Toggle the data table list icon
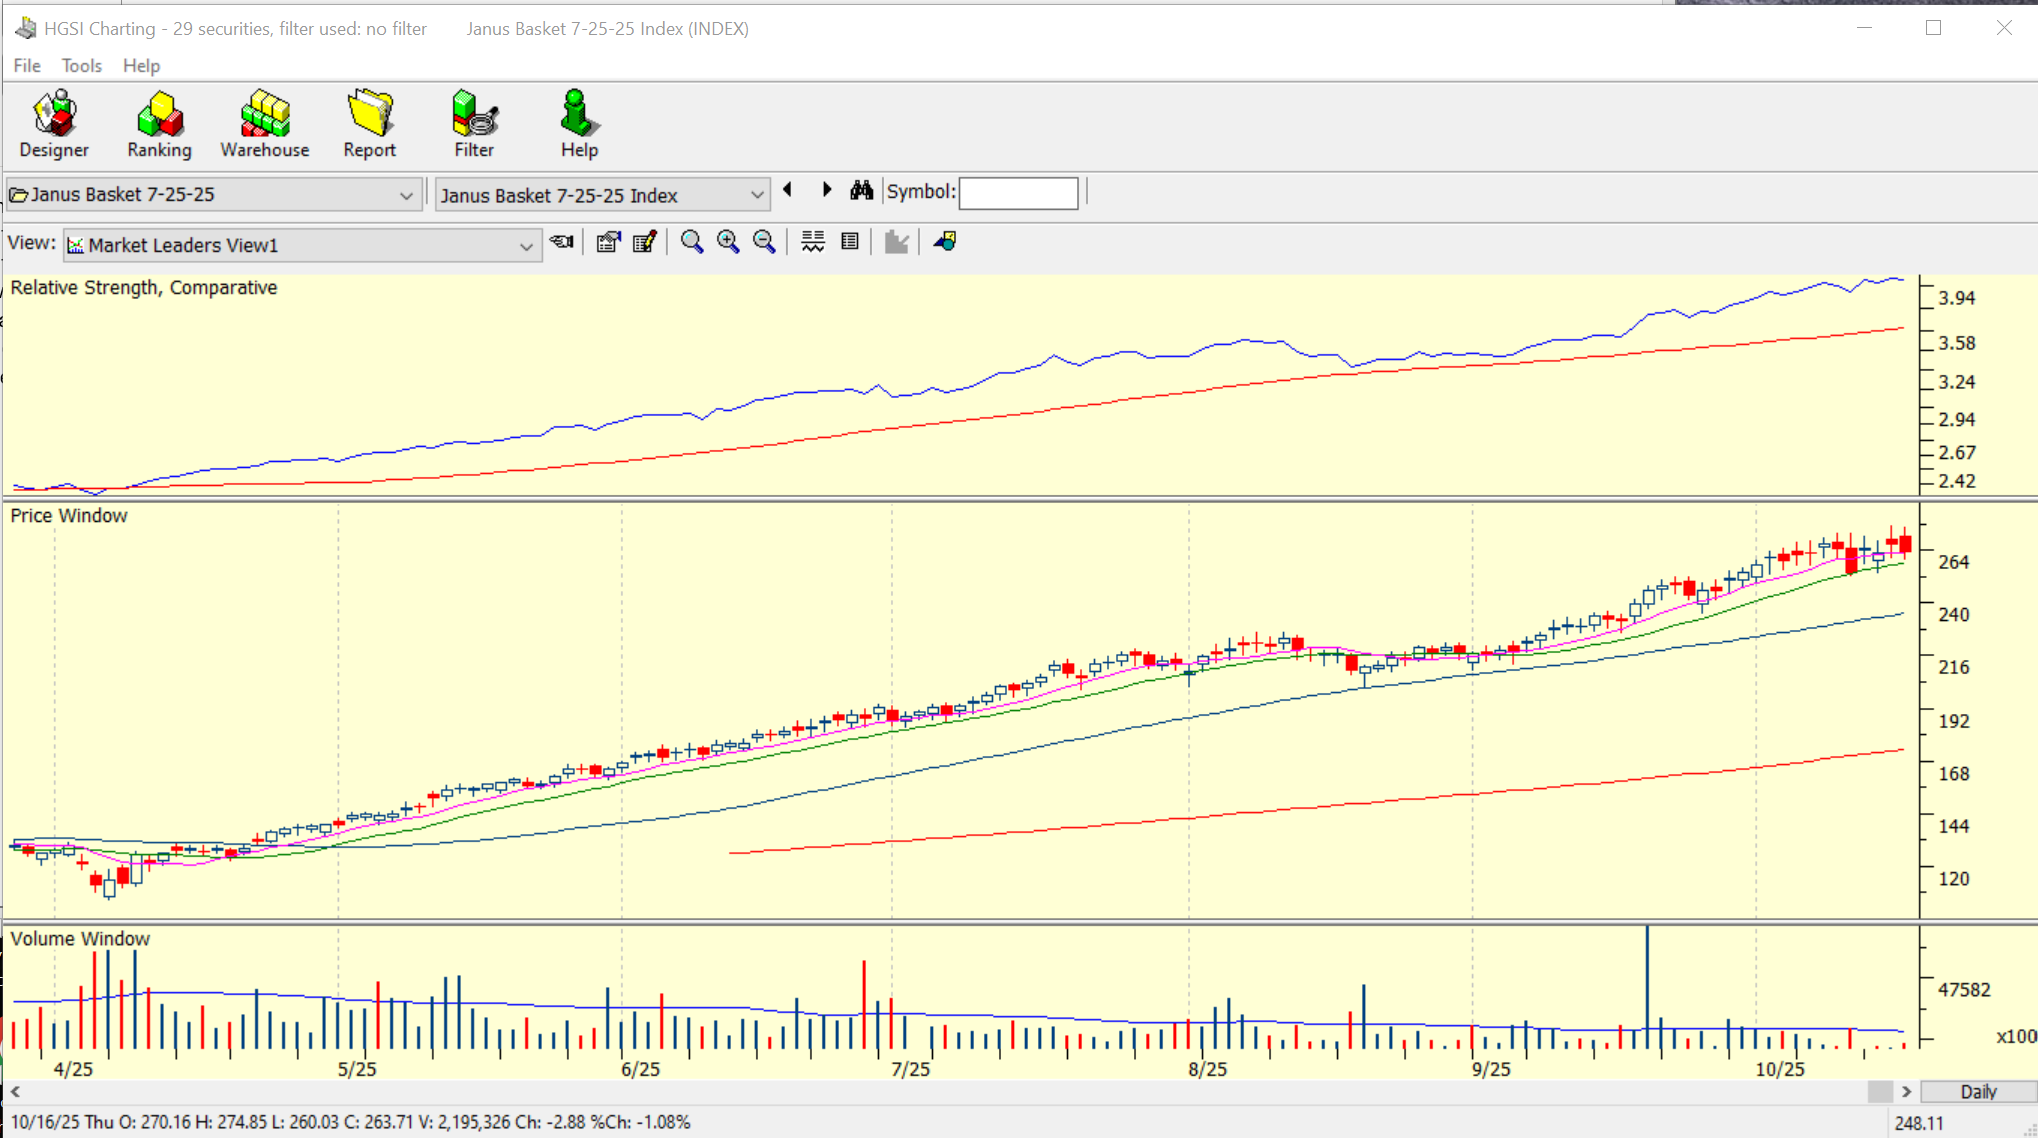The image size is (2038, 1138). (x=850, y=242)
